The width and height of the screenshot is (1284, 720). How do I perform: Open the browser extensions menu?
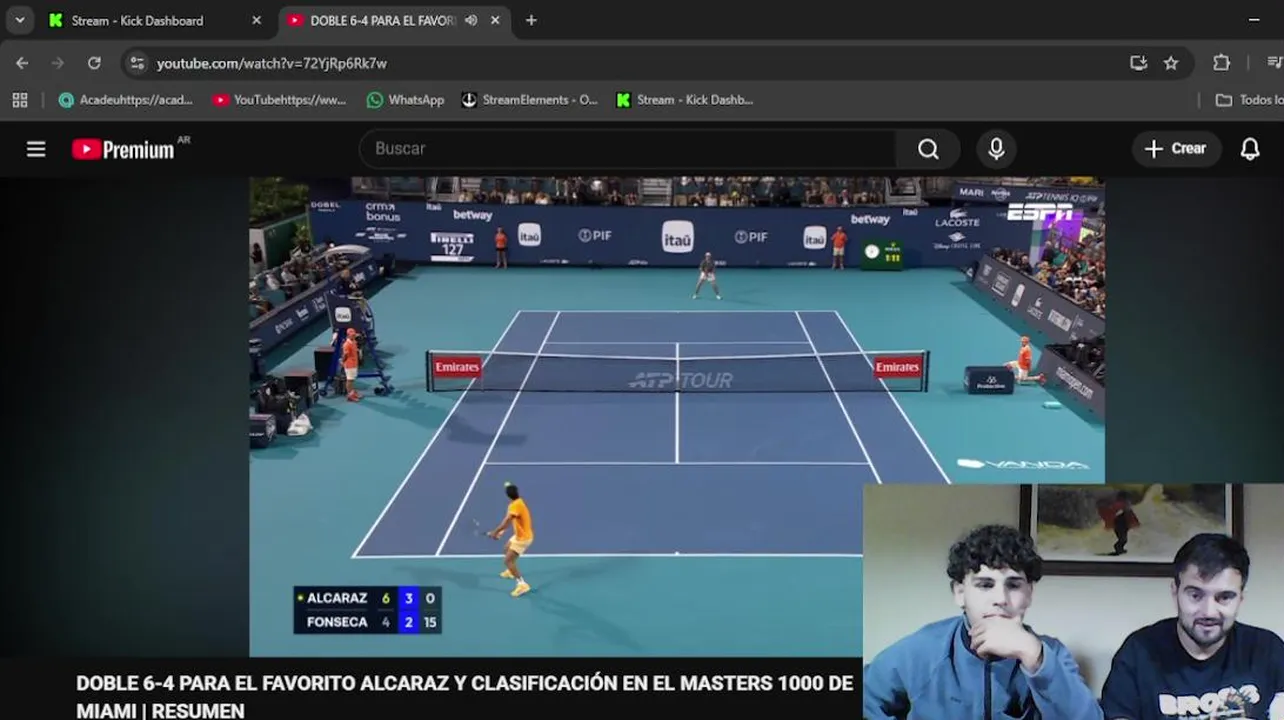point(1221,63)
